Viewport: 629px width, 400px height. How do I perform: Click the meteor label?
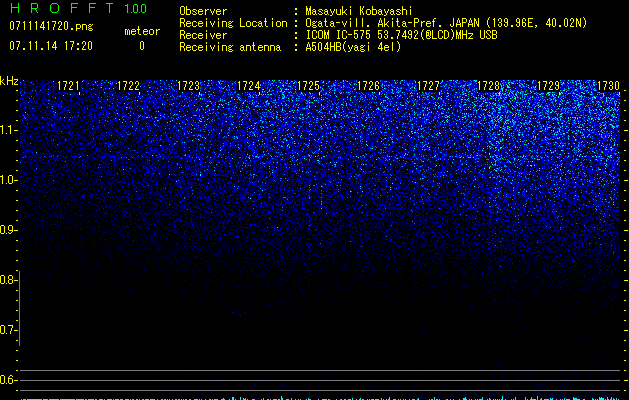click(142, 31)
